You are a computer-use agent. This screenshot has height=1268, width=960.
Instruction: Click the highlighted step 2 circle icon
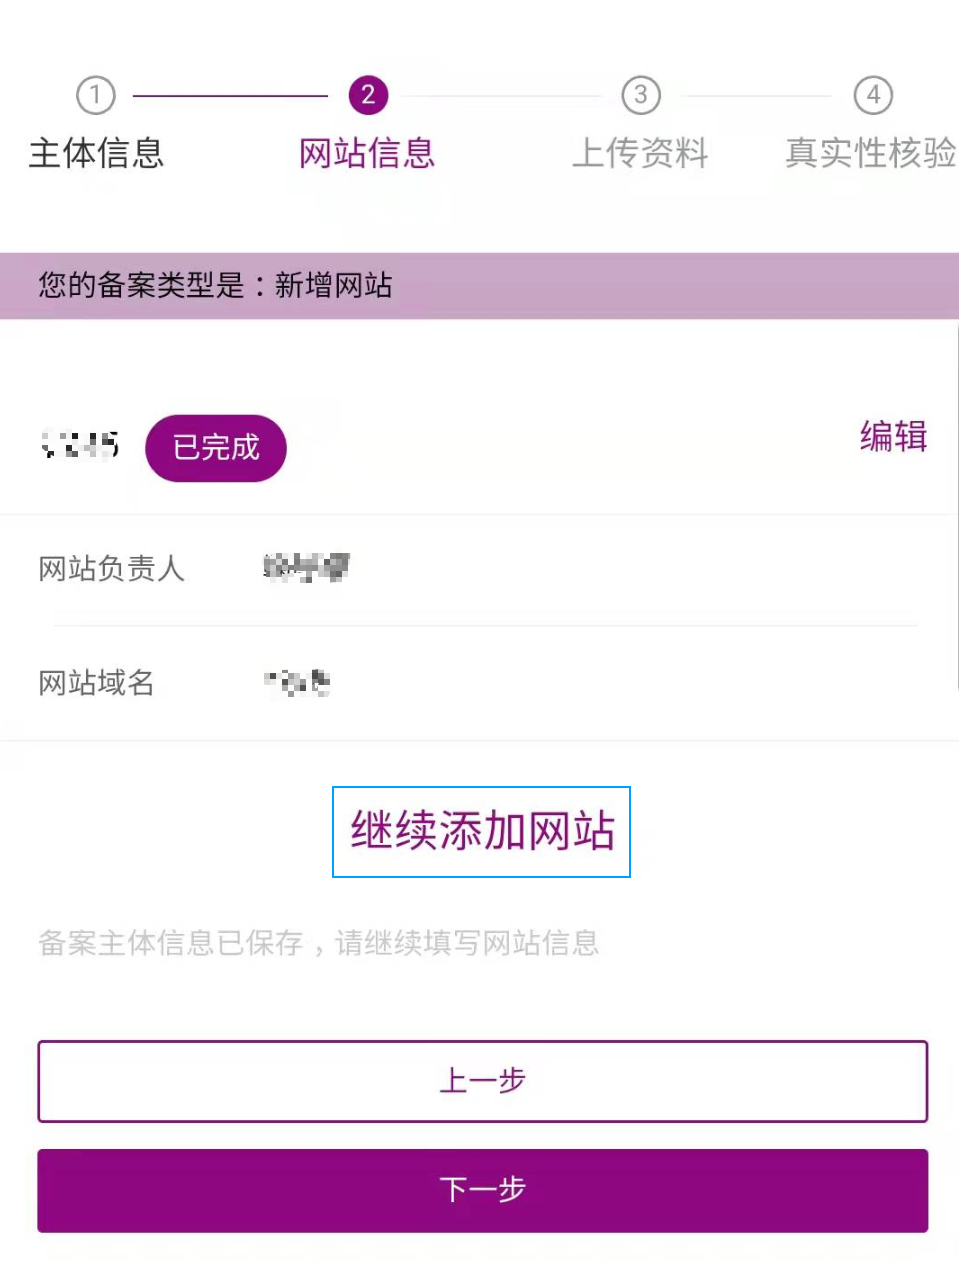pyautogui.click(x=368, y=95)
